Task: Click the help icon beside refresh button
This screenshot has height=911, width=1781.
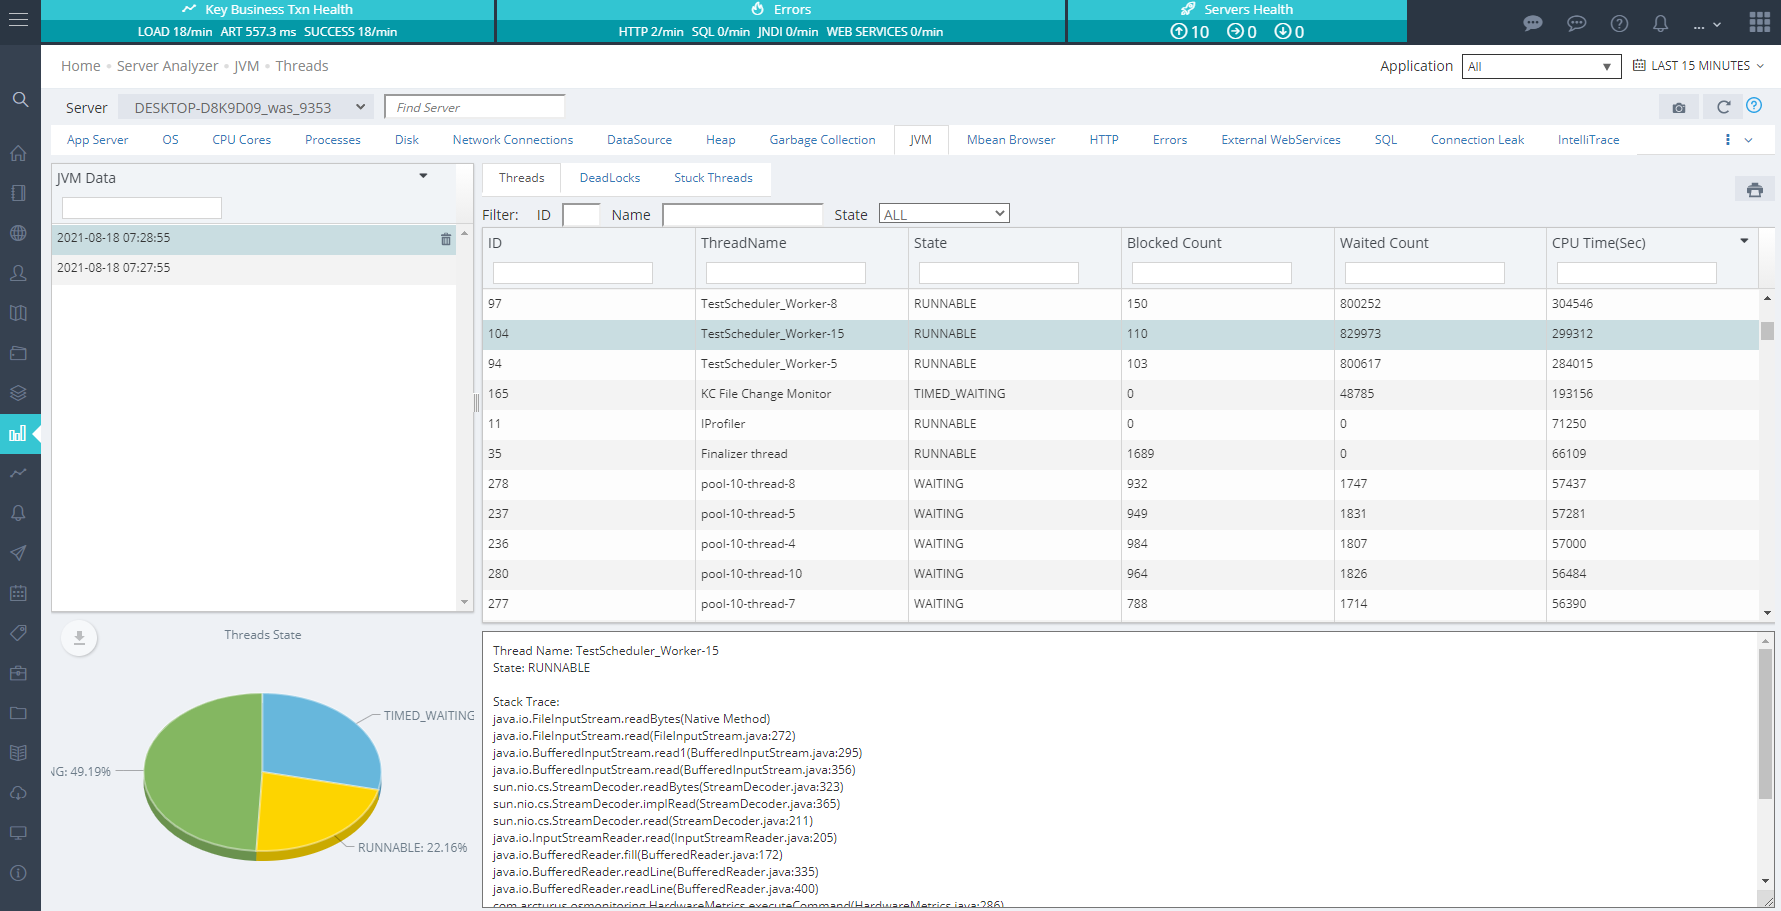Action: click(x=1754, y=105)
